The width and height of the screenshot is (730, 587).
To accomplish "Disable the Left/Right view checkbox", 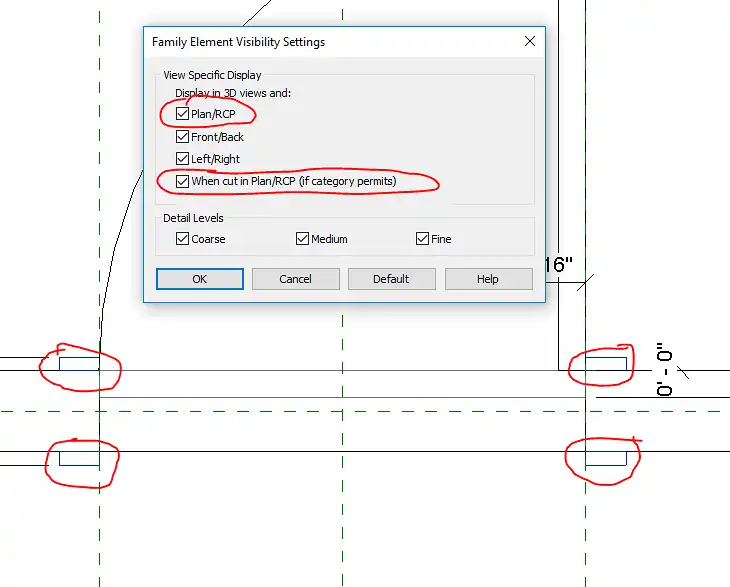I will click(x=182, y=159).
